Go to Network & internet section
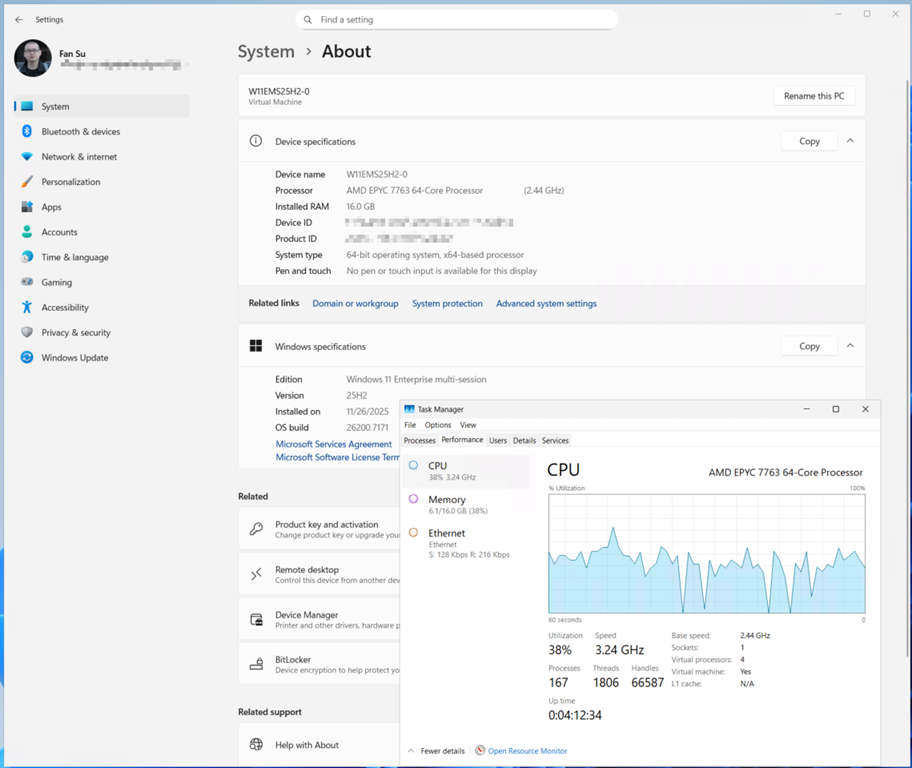This screenshot has width=912, height=768. (x=79, y=157)
